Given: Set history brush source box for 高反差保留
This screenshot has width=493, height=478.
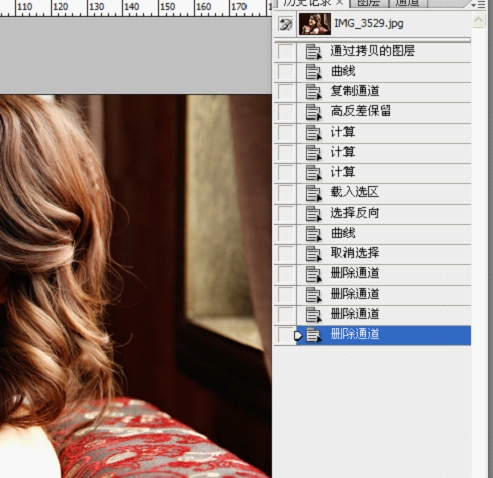Looking at the screenshot, I should pos(286,112).
